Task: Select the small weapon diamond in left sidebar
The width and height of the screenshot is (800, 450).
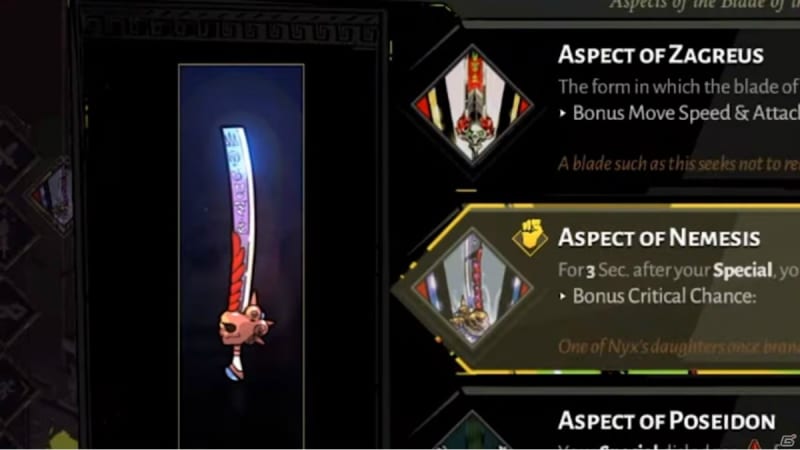Action: (x=53, y=195)
